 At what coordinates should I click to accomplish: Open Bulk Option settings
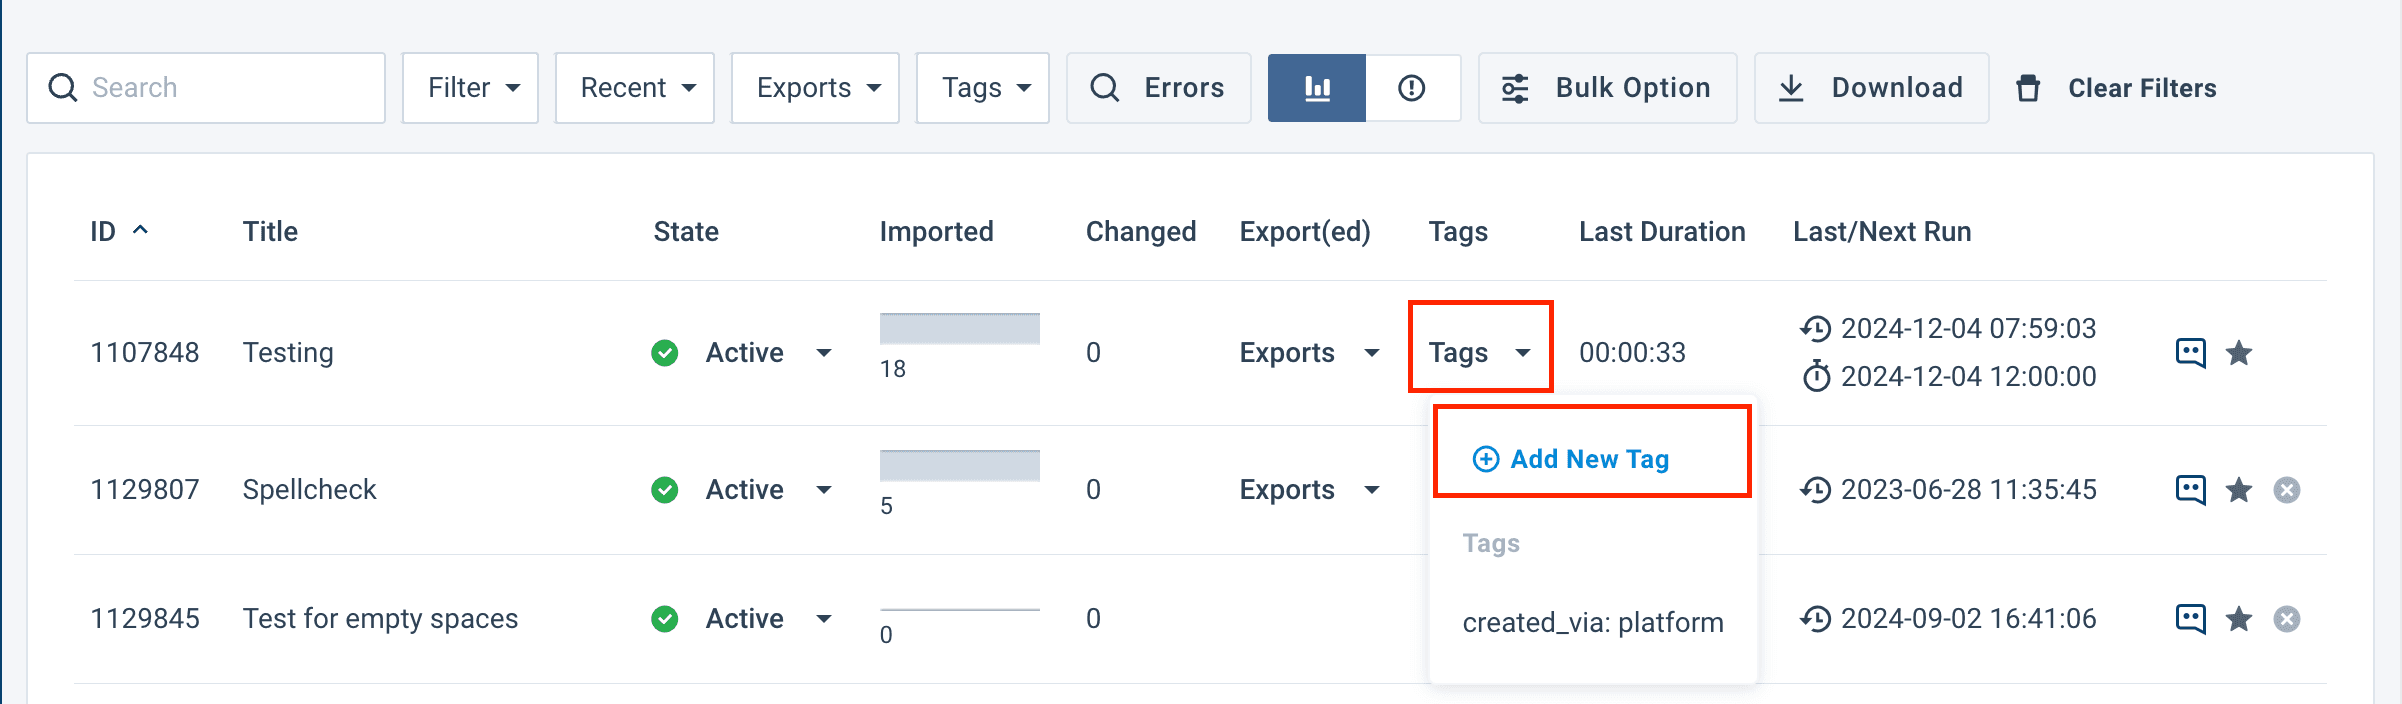click(1607, 88)
